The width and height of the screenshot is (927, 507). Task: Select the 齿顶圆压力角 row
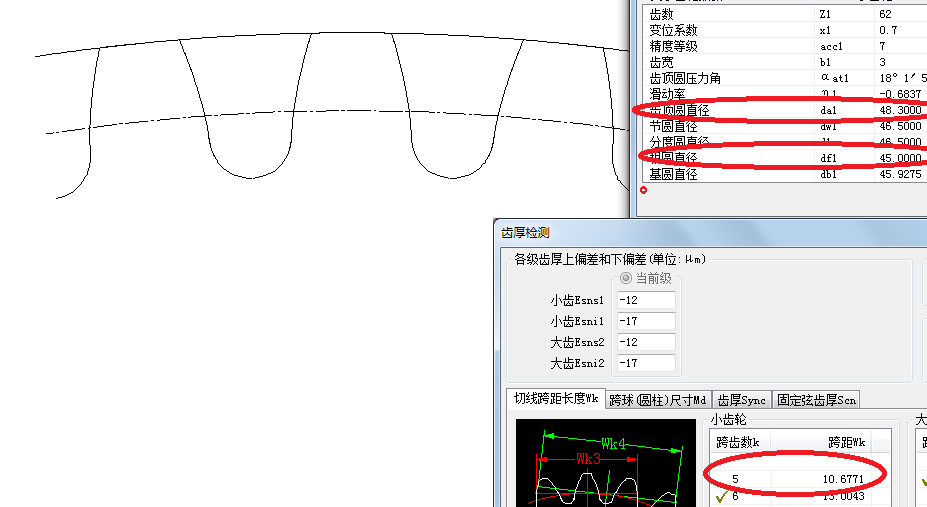click(785, 78)
